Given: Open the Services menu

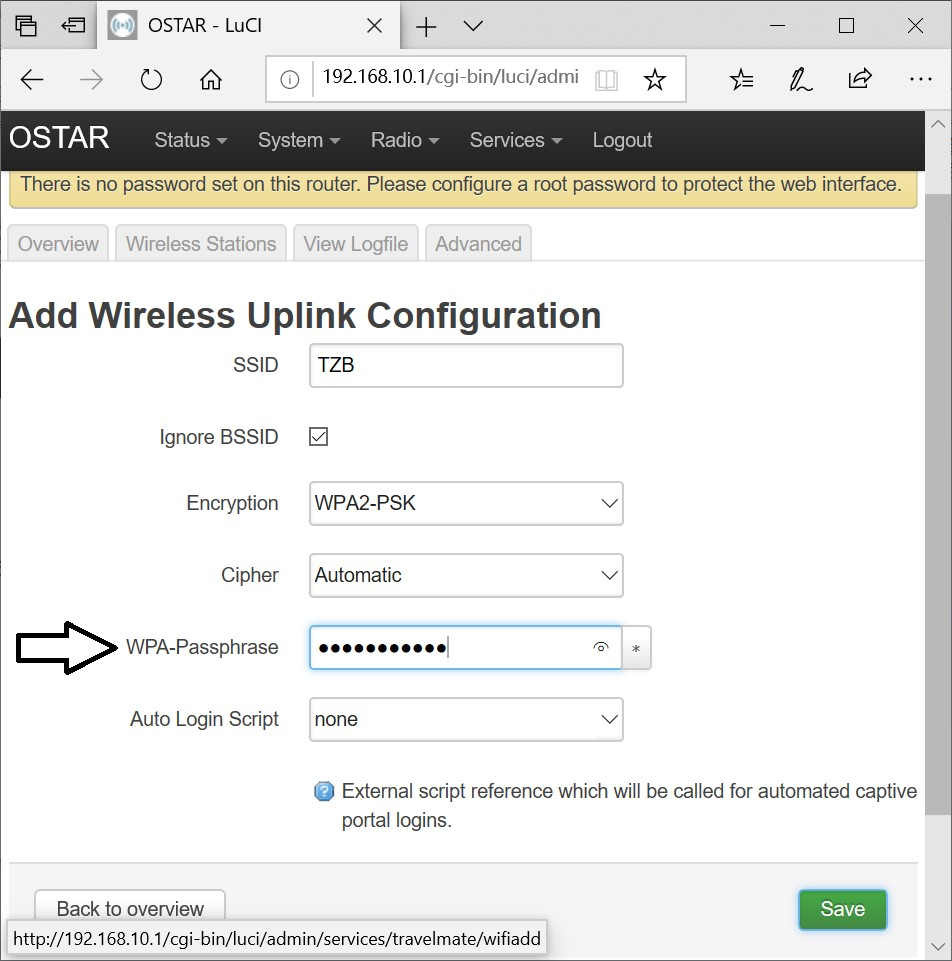Looking at the screenshot, I should (515, 140).
